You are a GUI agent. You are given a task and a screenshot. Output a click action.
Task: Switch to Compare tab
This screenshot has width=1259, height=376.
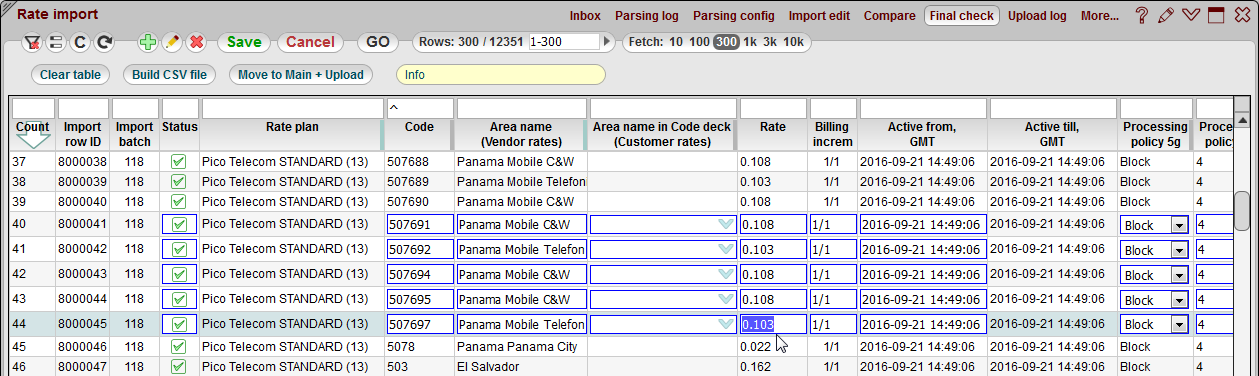889,16
